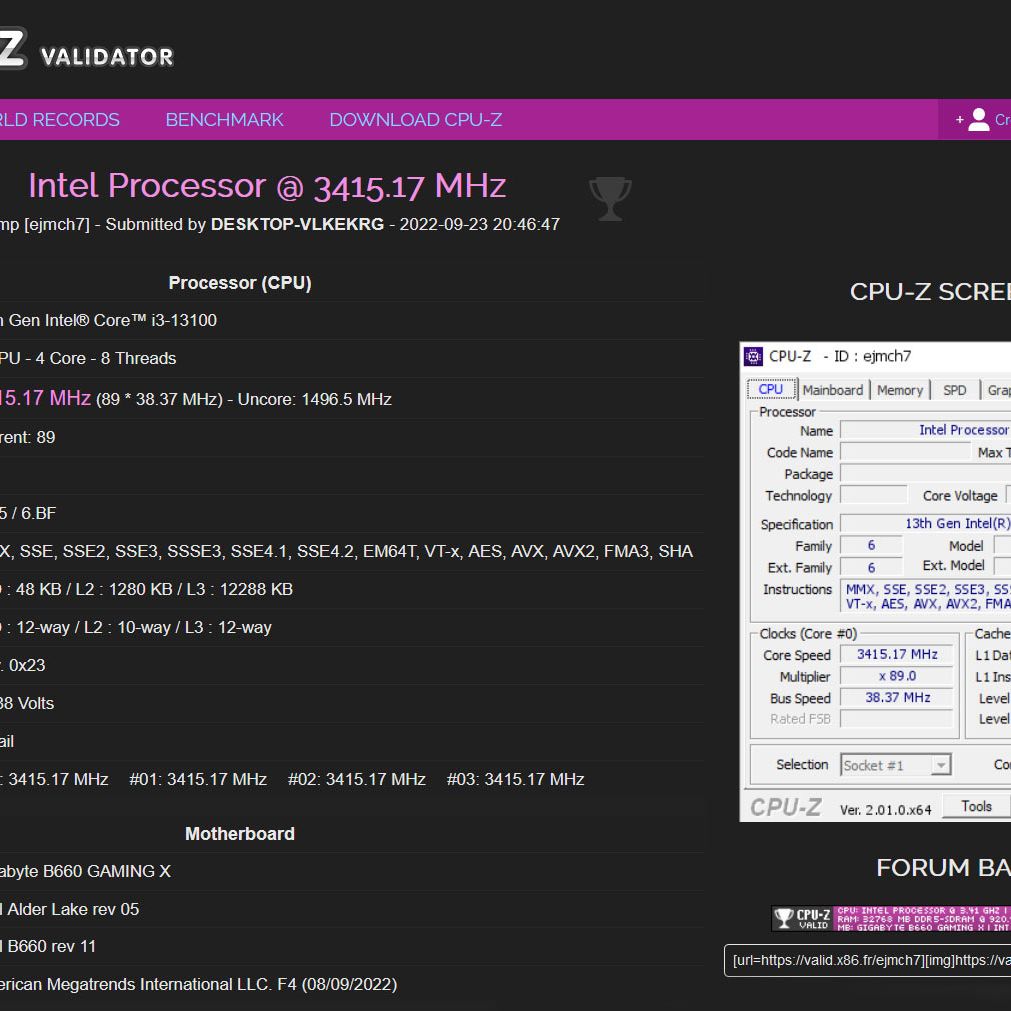Click the Multiplier x 89.0 value
The width and height of the screenshot is (1011, 1011).
pyautogui.click(x=897, y=676)
